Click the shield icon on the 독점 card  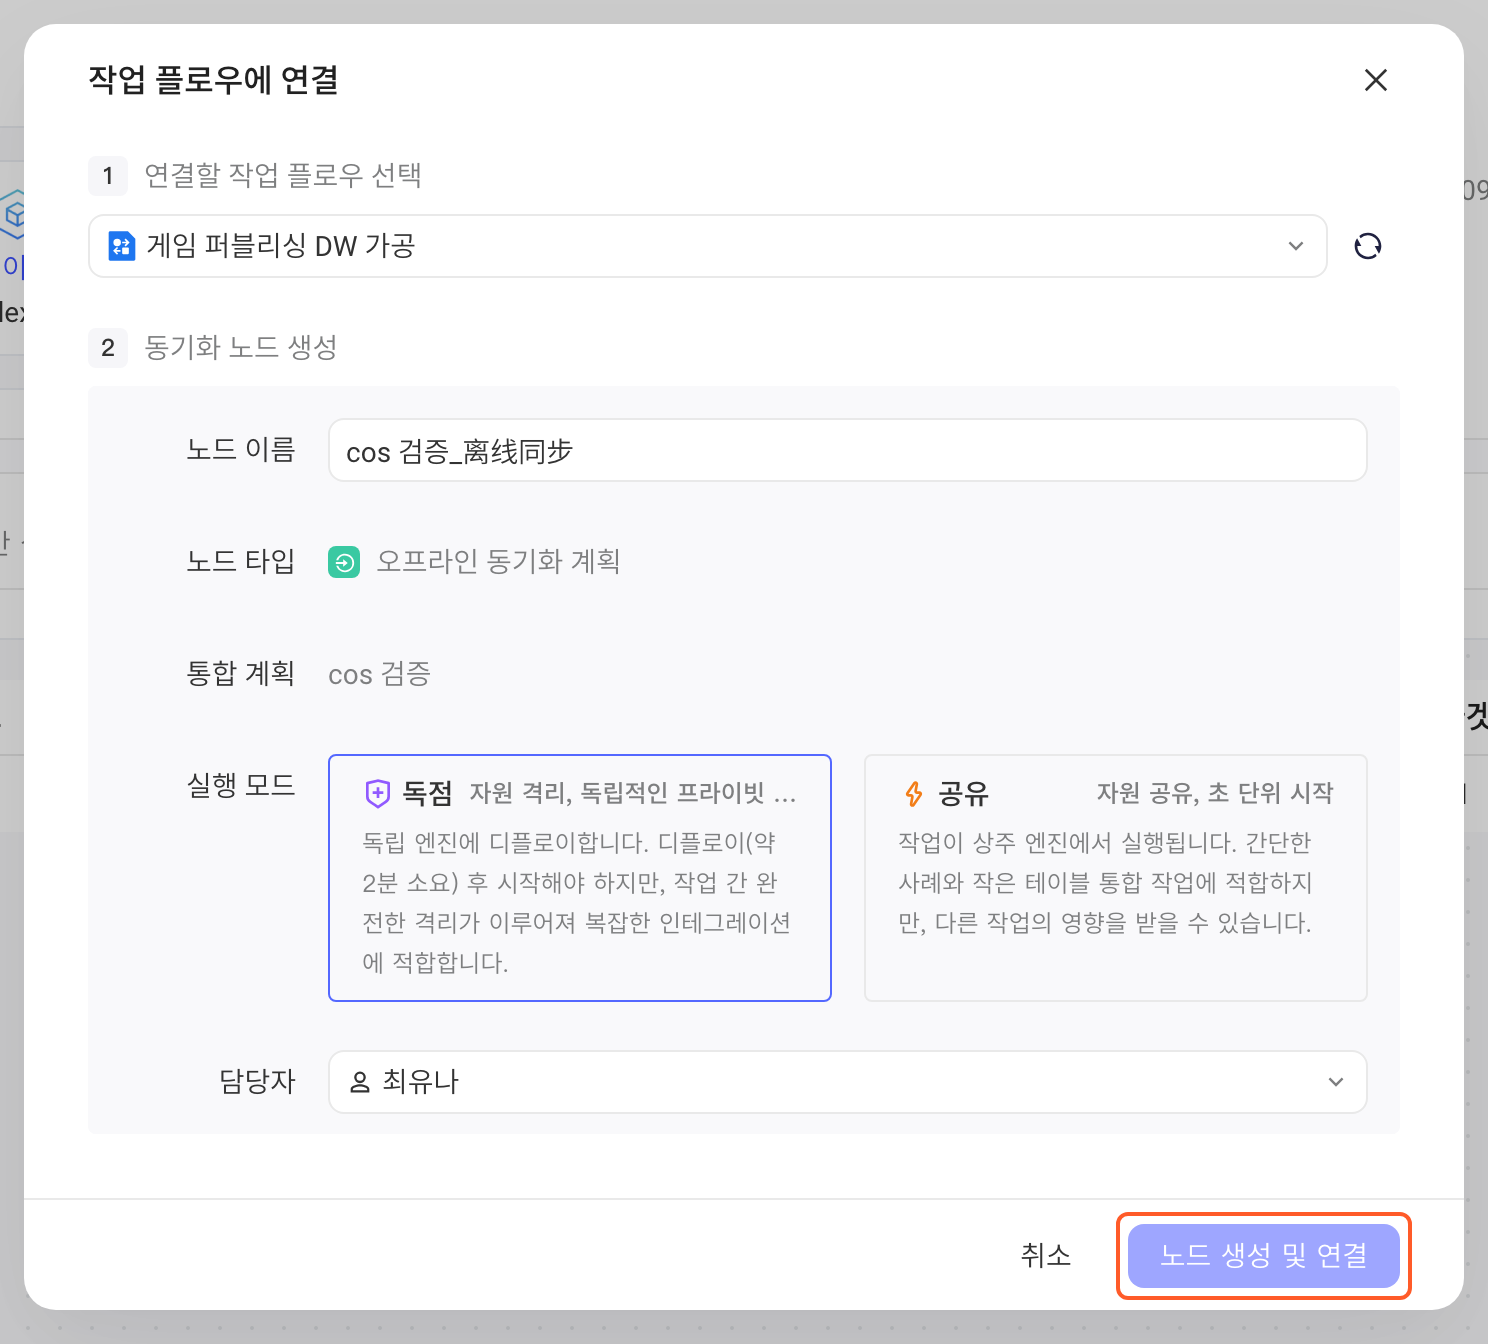coord(377,794)
